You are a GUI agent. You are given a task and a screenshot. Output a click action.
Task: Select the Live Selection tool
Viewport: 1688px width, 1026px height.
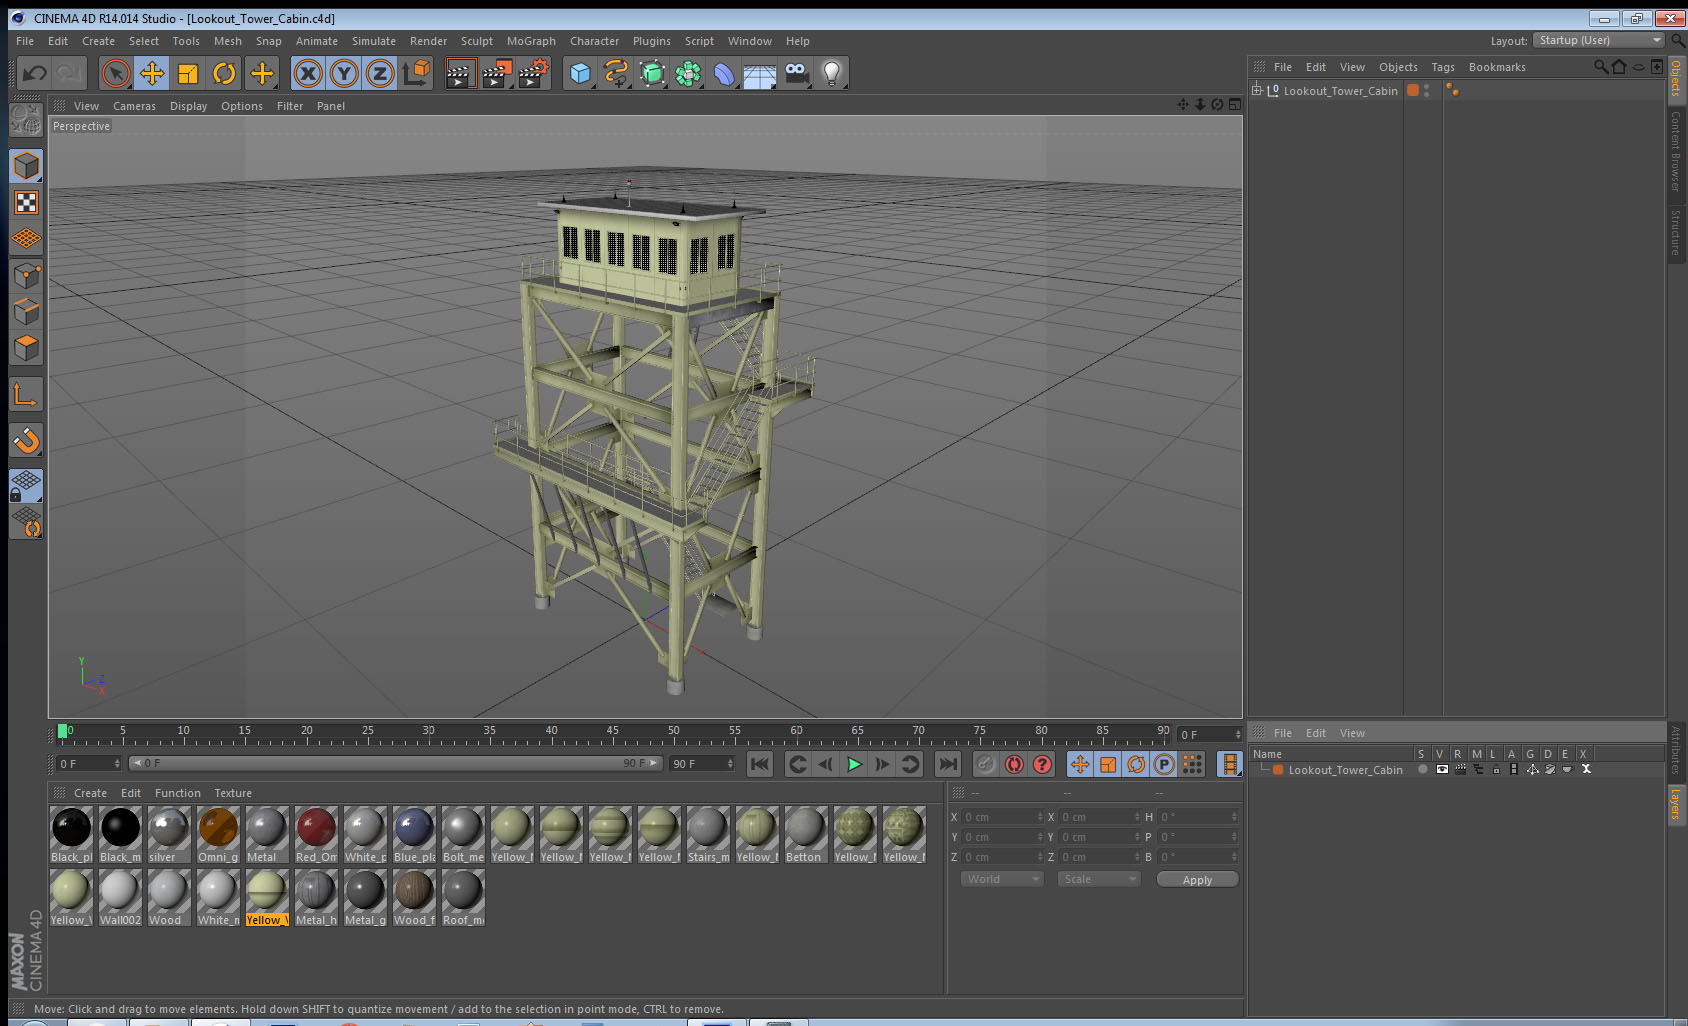point(116,73)
